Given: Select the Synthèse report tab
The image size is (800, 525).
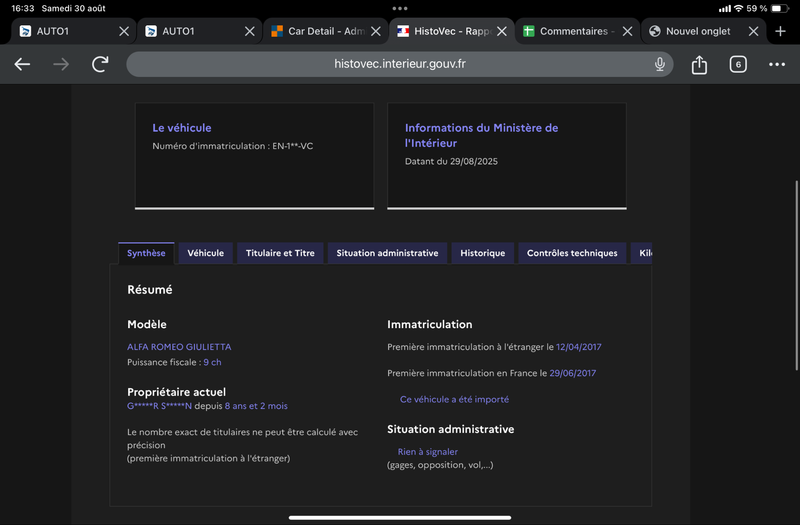Looking at the screenshot, I should [x=146, y=253].
